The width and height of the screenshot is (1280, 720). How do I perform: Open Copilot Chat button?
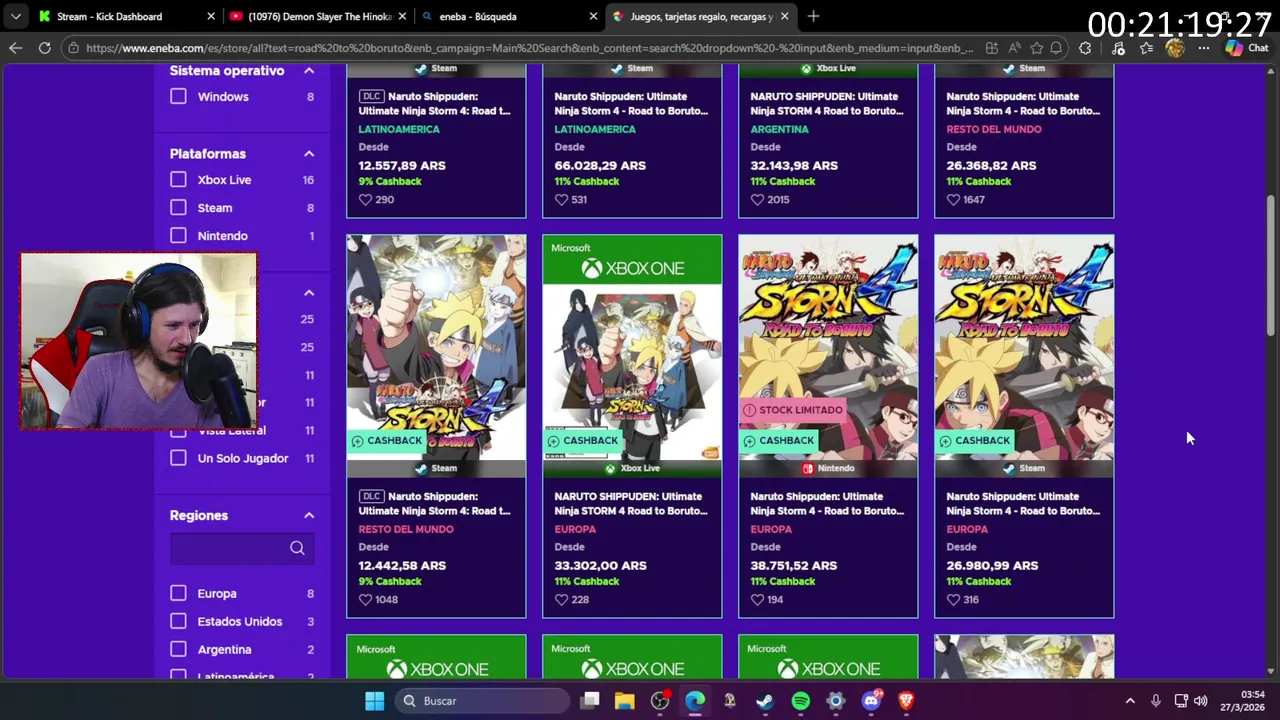click(x=1248, y=48)
